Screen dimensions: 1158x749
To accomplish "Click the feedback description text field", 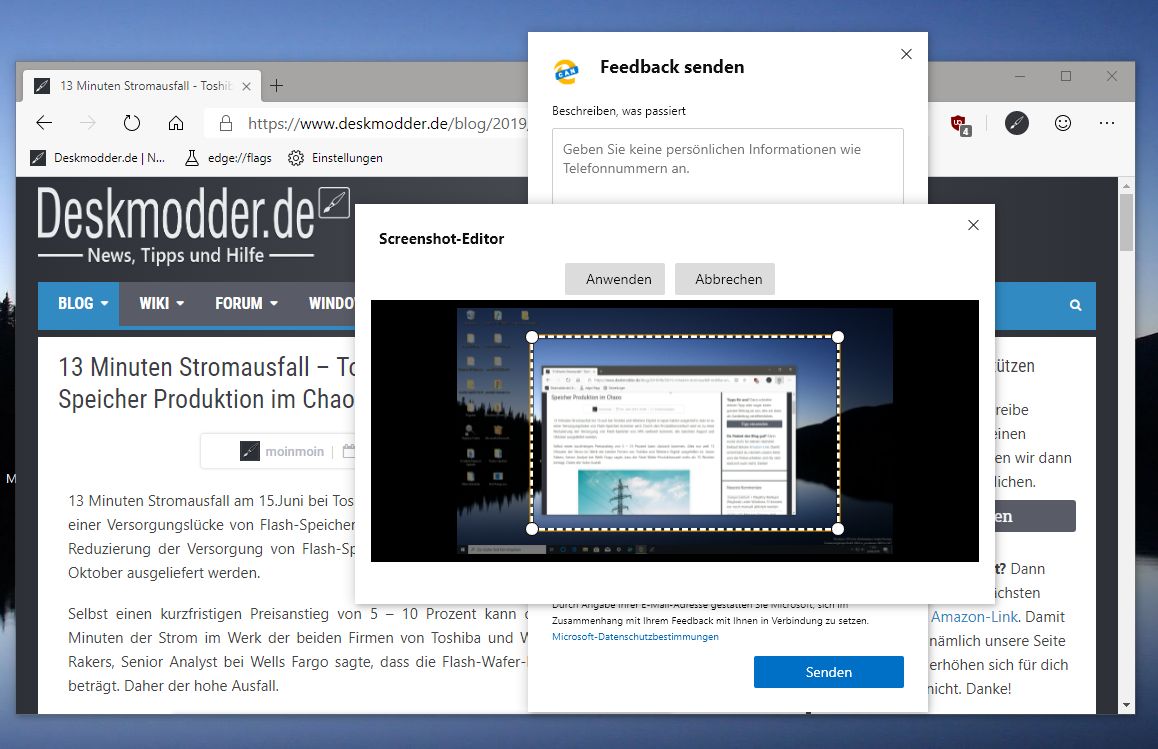I will (727, 166).
